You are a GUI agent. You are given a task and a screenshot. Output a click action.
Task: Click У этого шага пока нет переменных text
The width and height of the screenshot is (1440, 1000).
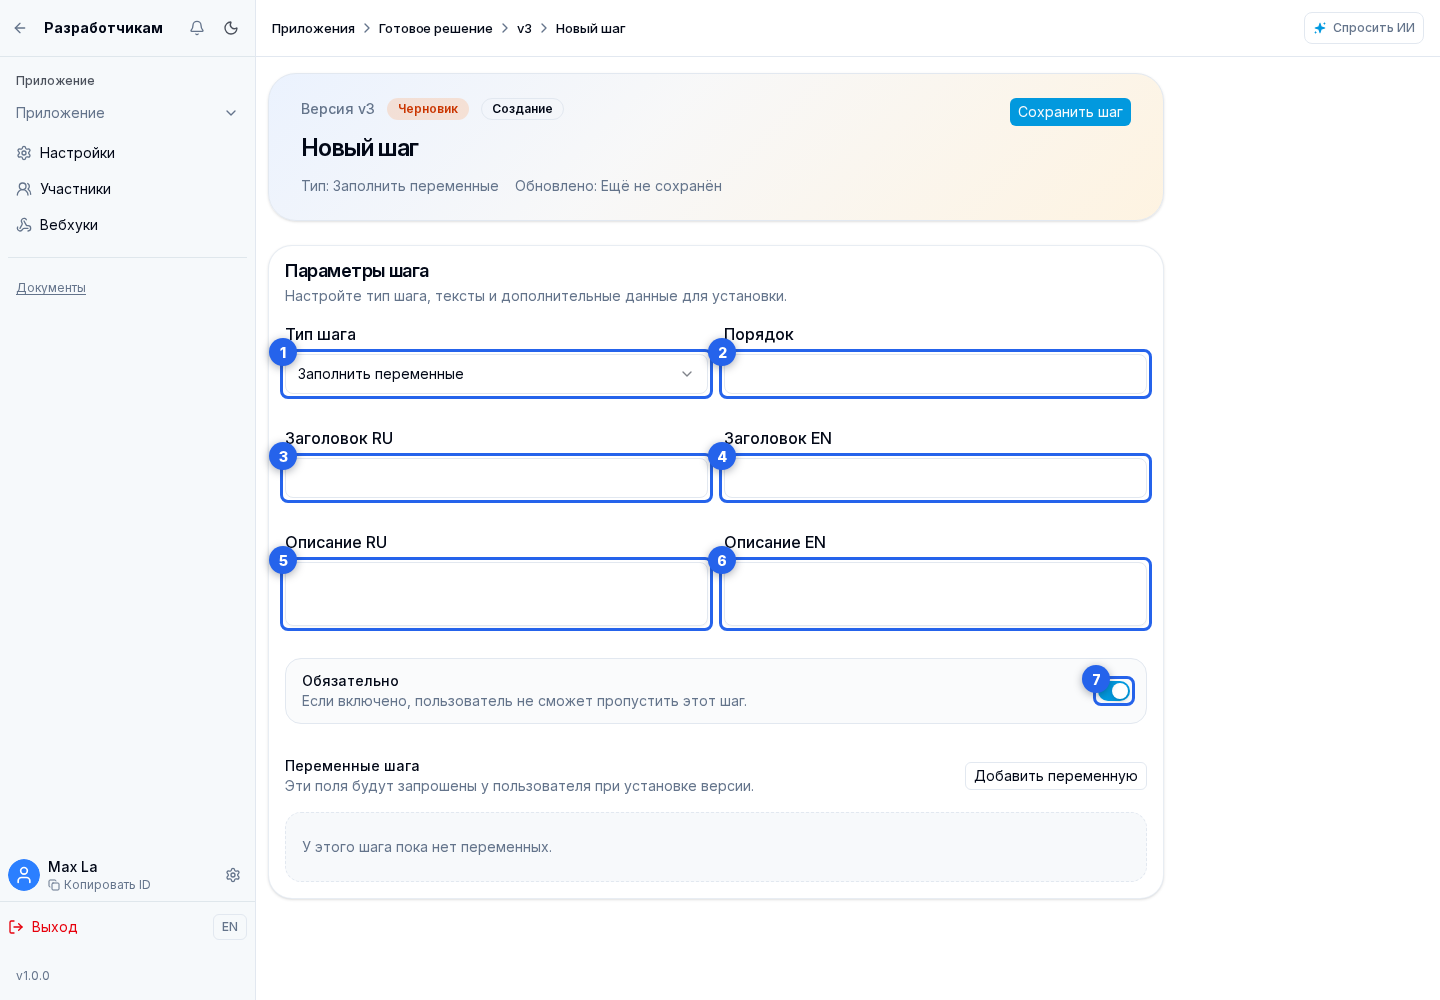[x=427, y=847]
